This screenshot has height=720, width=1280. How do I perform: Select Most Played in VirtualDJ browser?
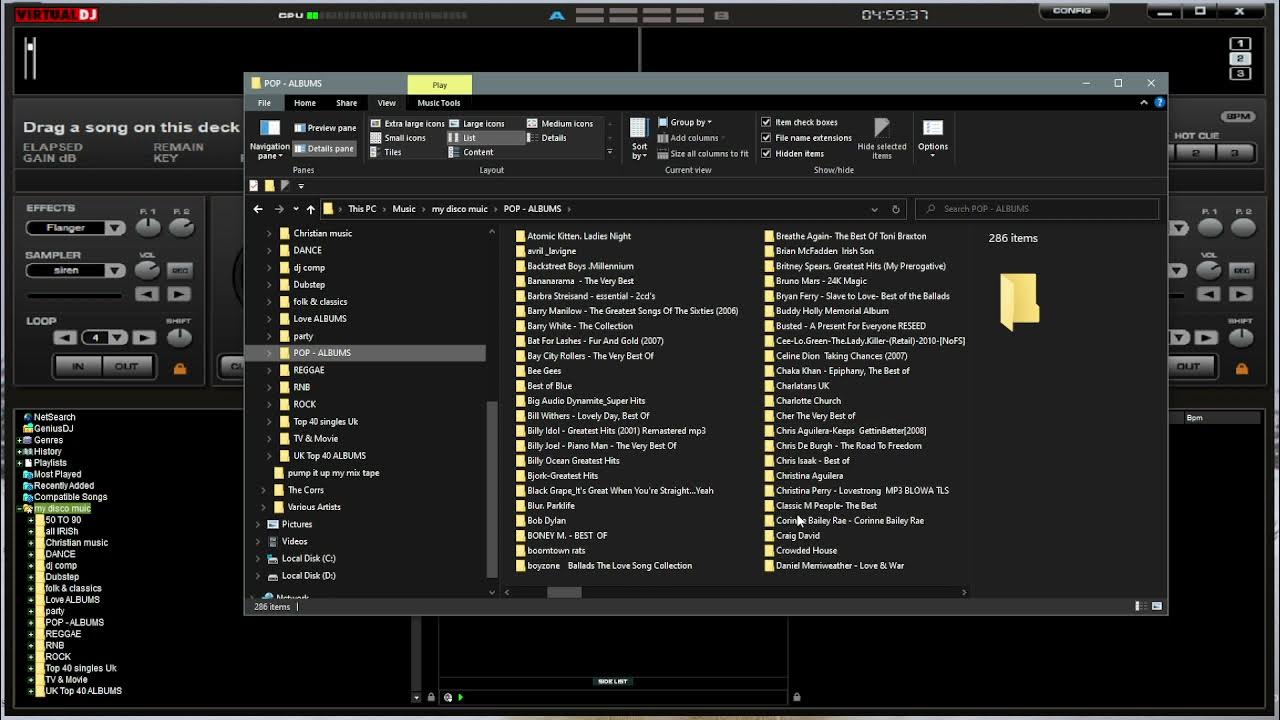(52, 474)
